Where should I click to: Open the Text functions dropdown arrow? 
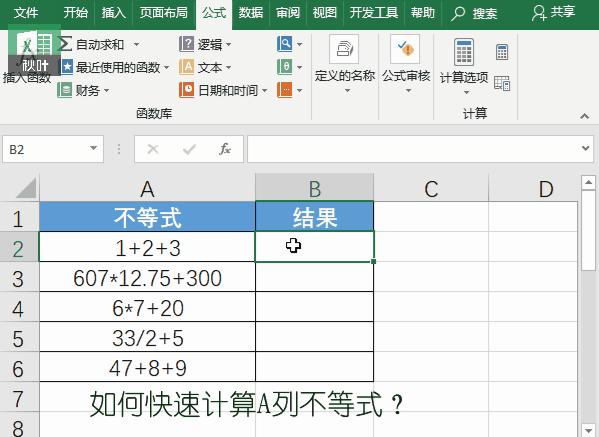point(228,68)
